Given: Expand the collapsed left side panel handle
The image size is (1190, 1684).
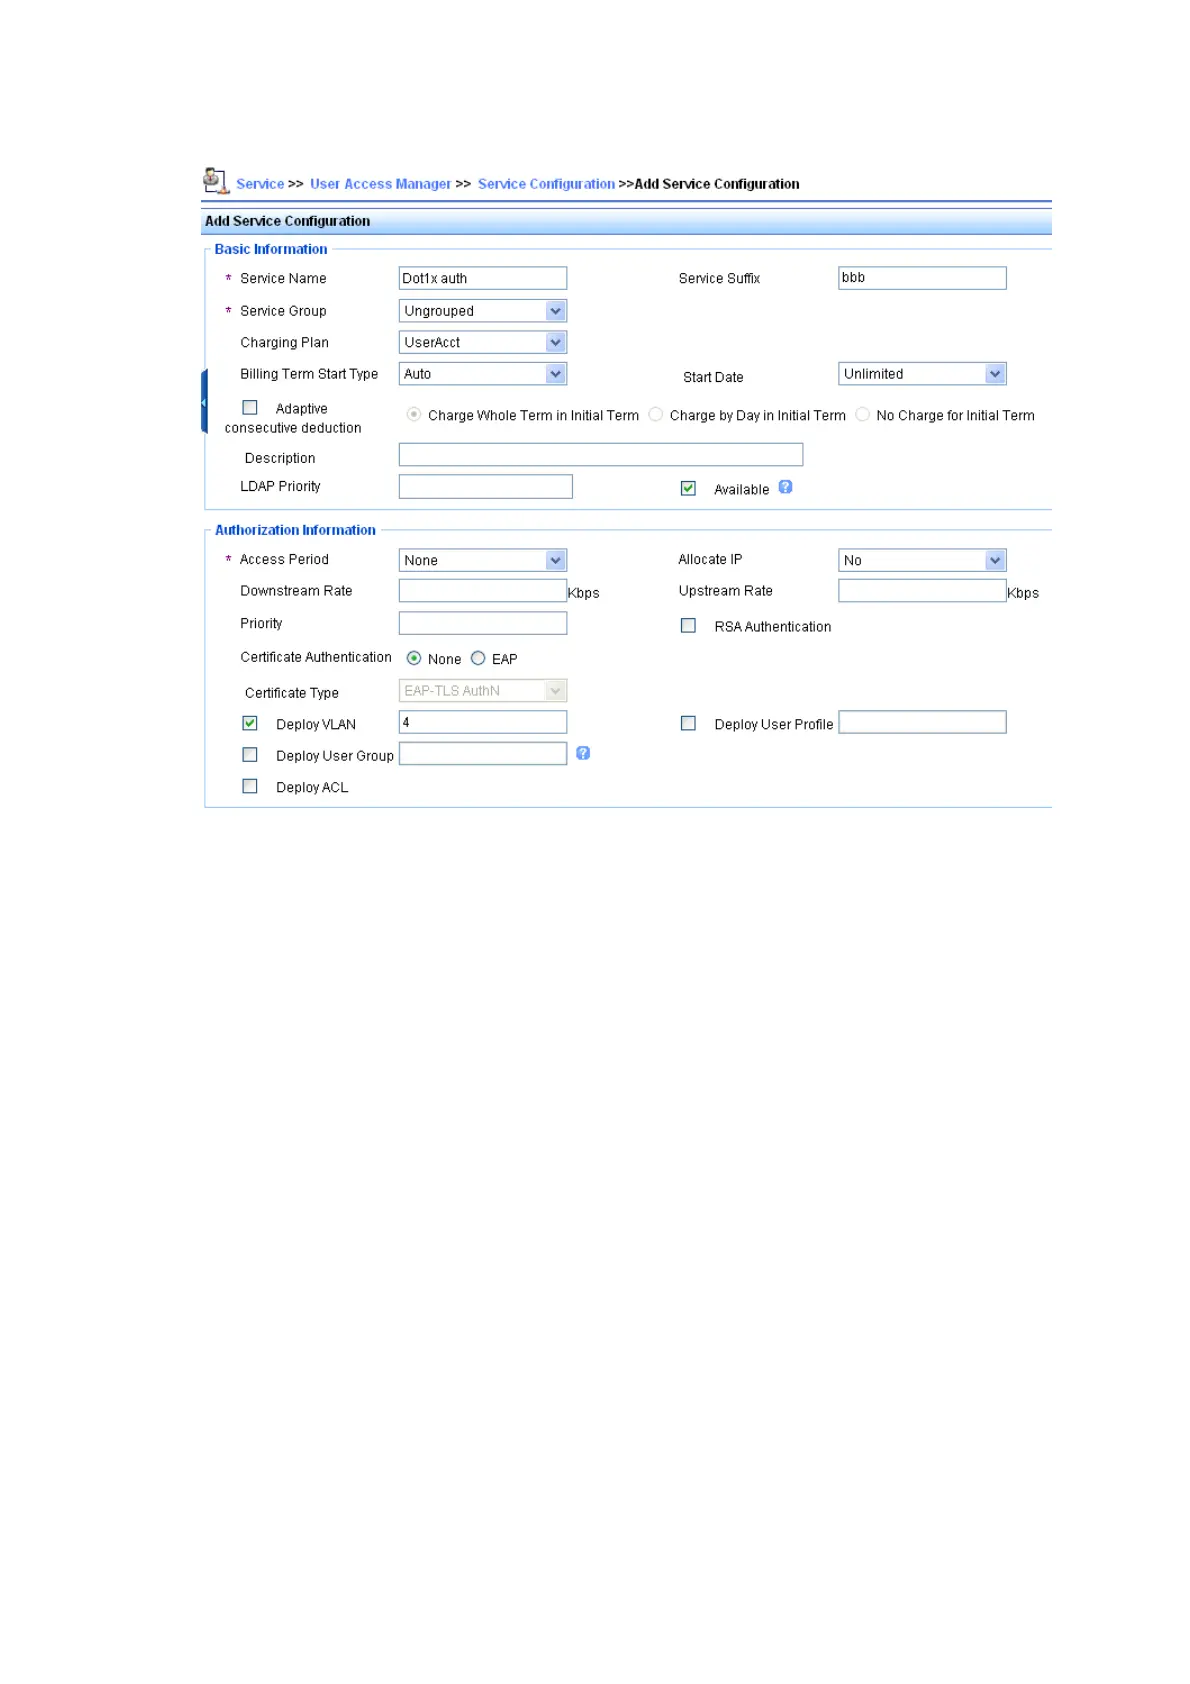Looking at the screenshot, I should tap(204, 402).
